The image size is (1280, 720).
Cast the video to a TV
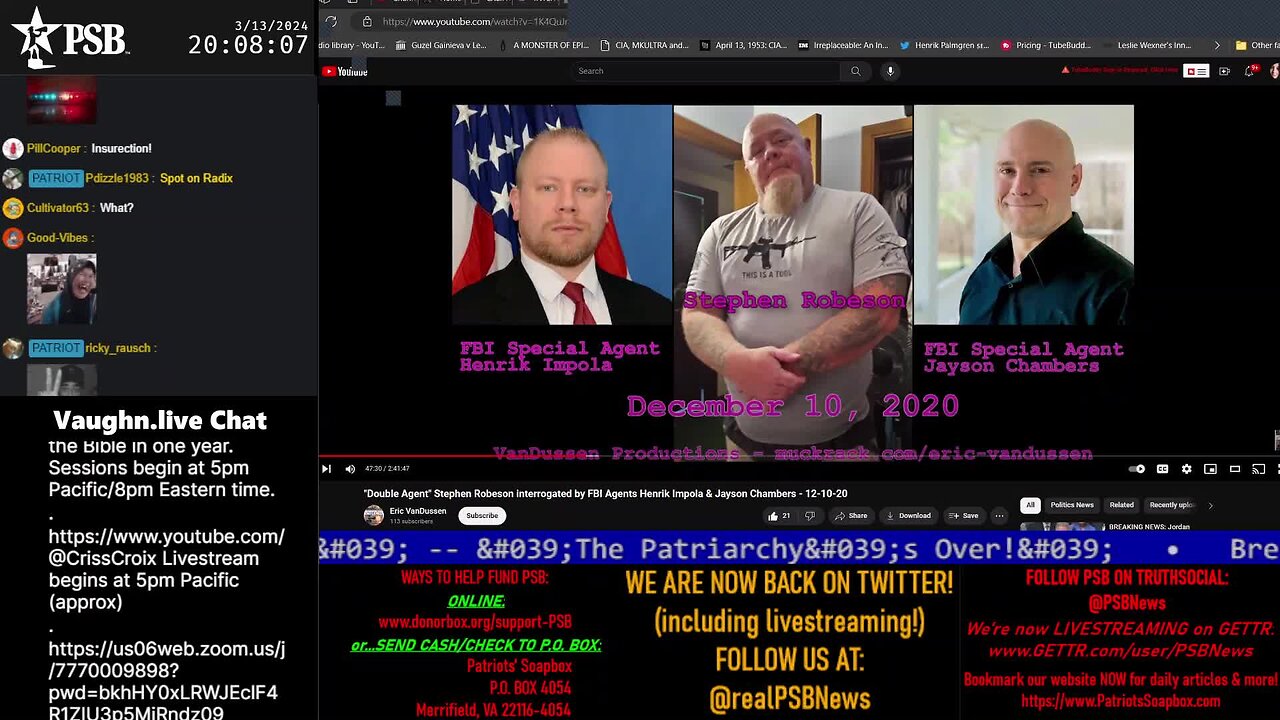tap(1259, 469)
